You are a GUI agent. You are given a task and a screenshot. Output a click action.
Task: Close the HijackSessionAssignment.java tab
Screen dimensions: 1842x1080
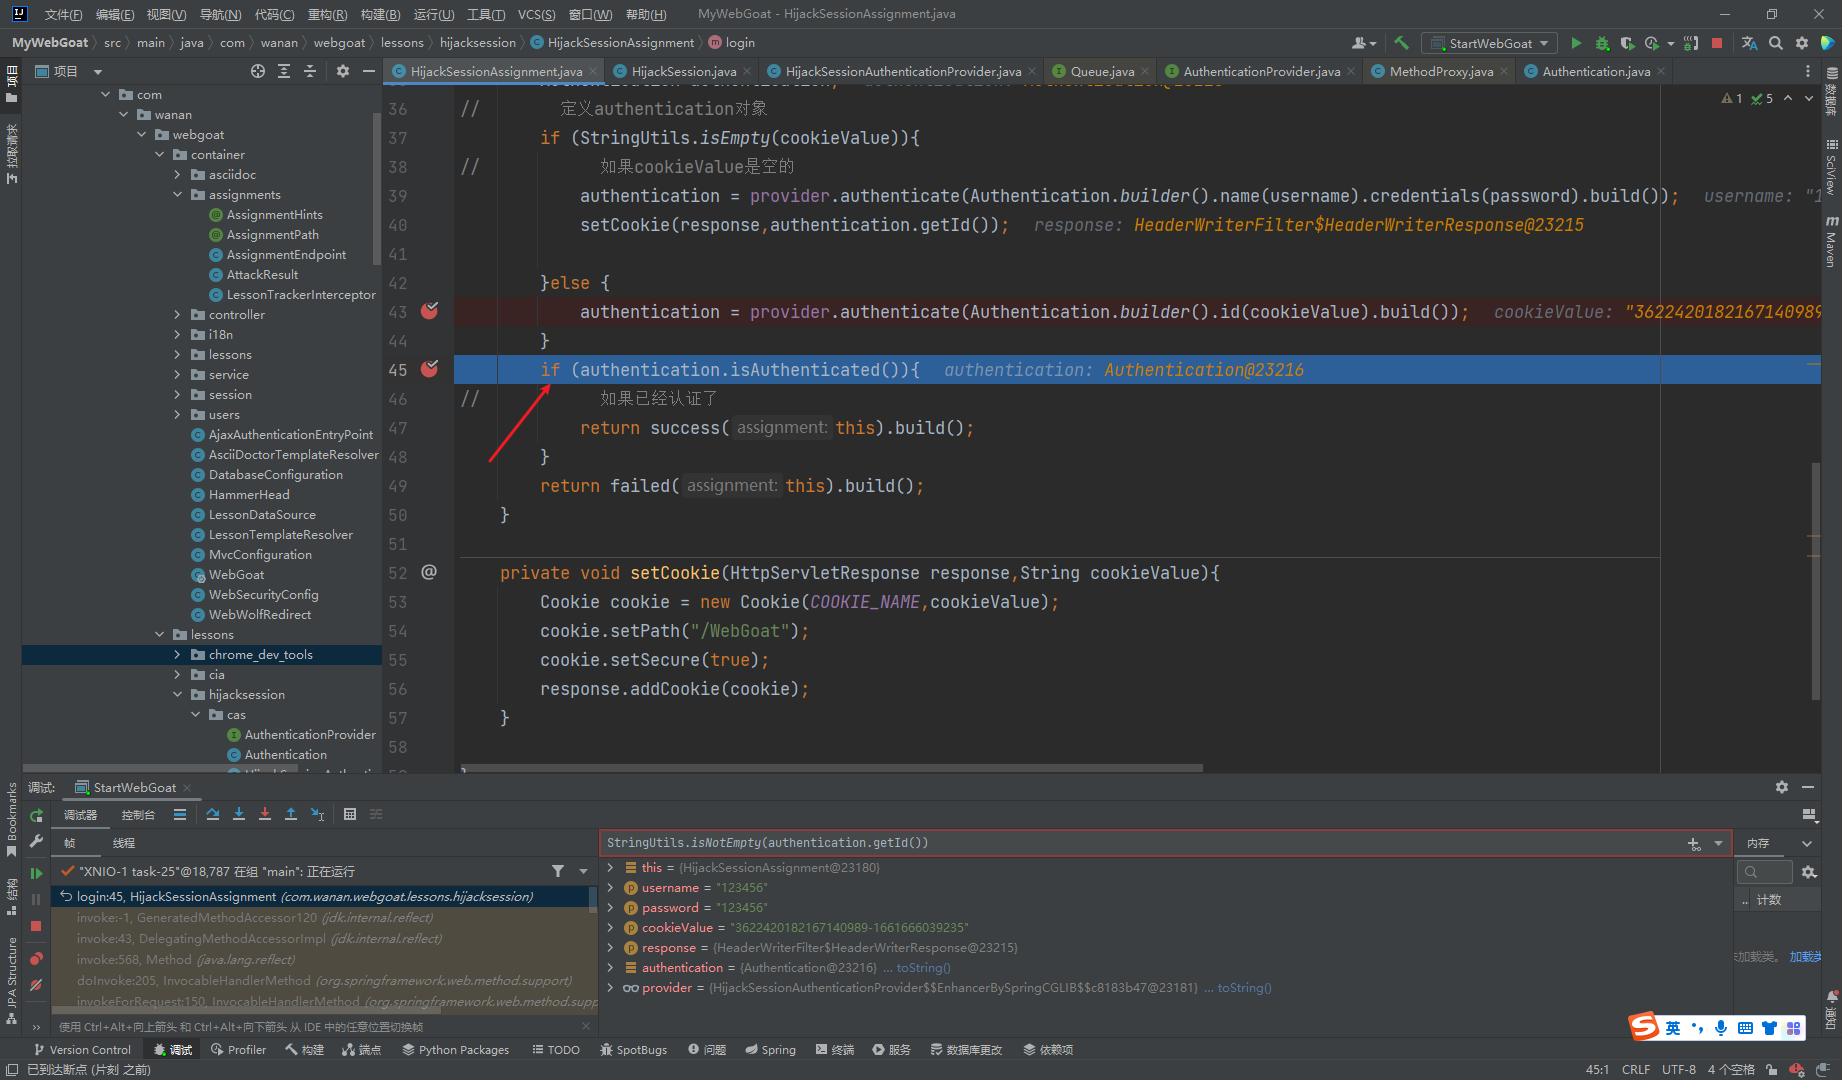click(x=593, y=71)
